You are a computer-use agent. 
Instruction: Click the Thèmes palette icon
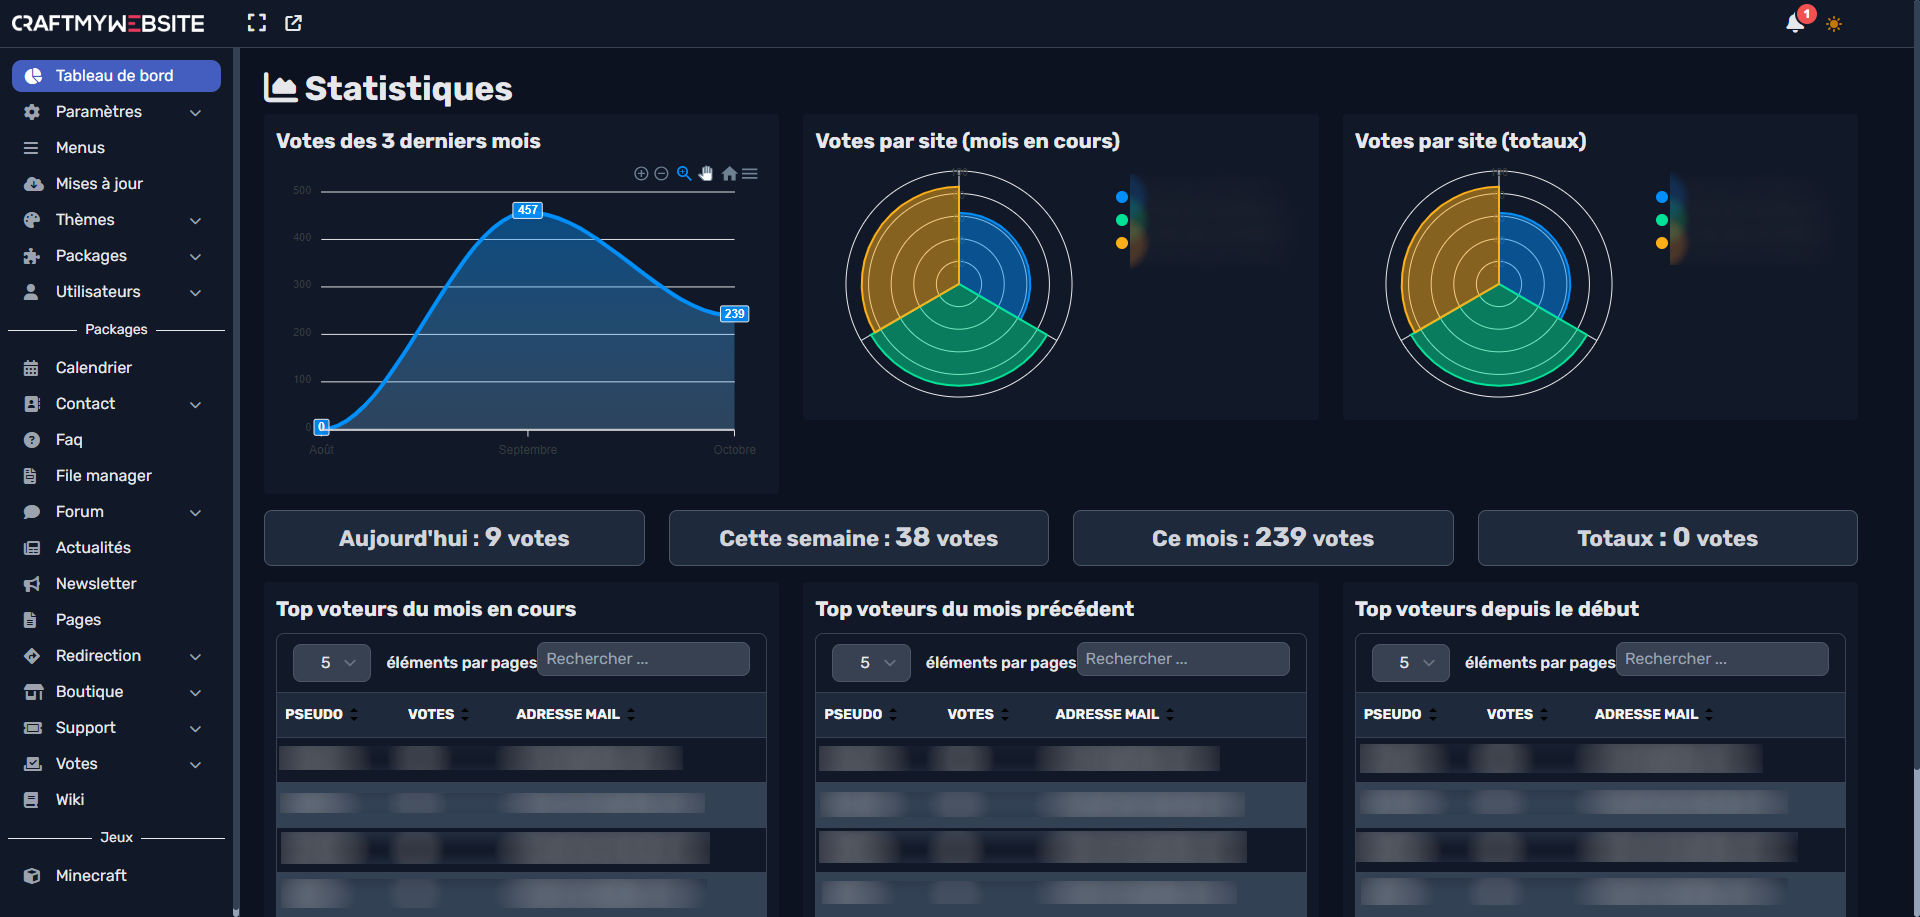click(32, 220)
